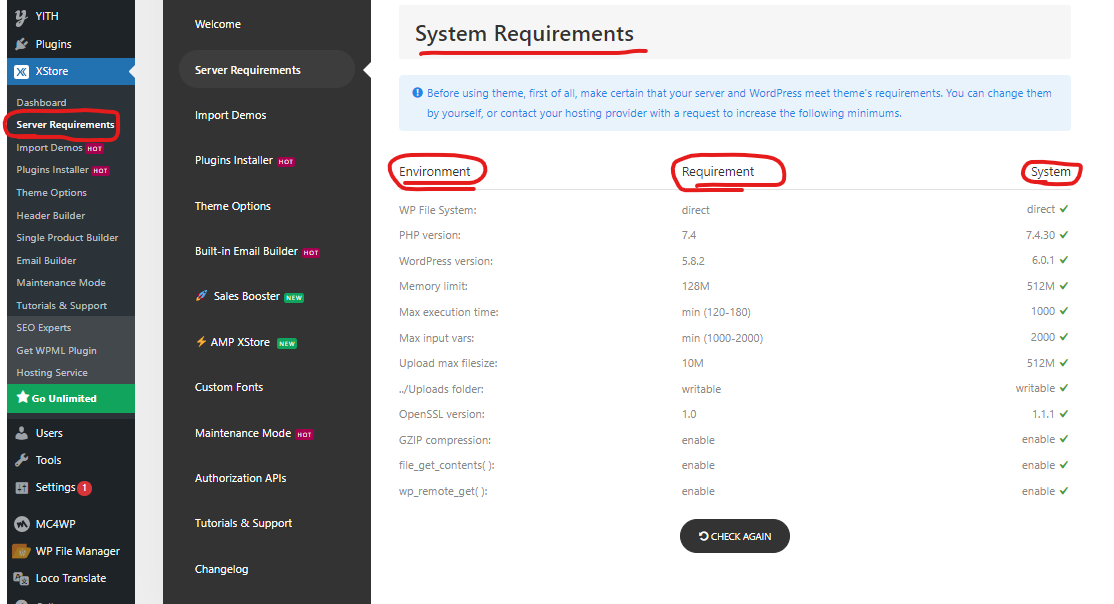Click the XStore X icon

pyautogui.click(x=22, y=71)
